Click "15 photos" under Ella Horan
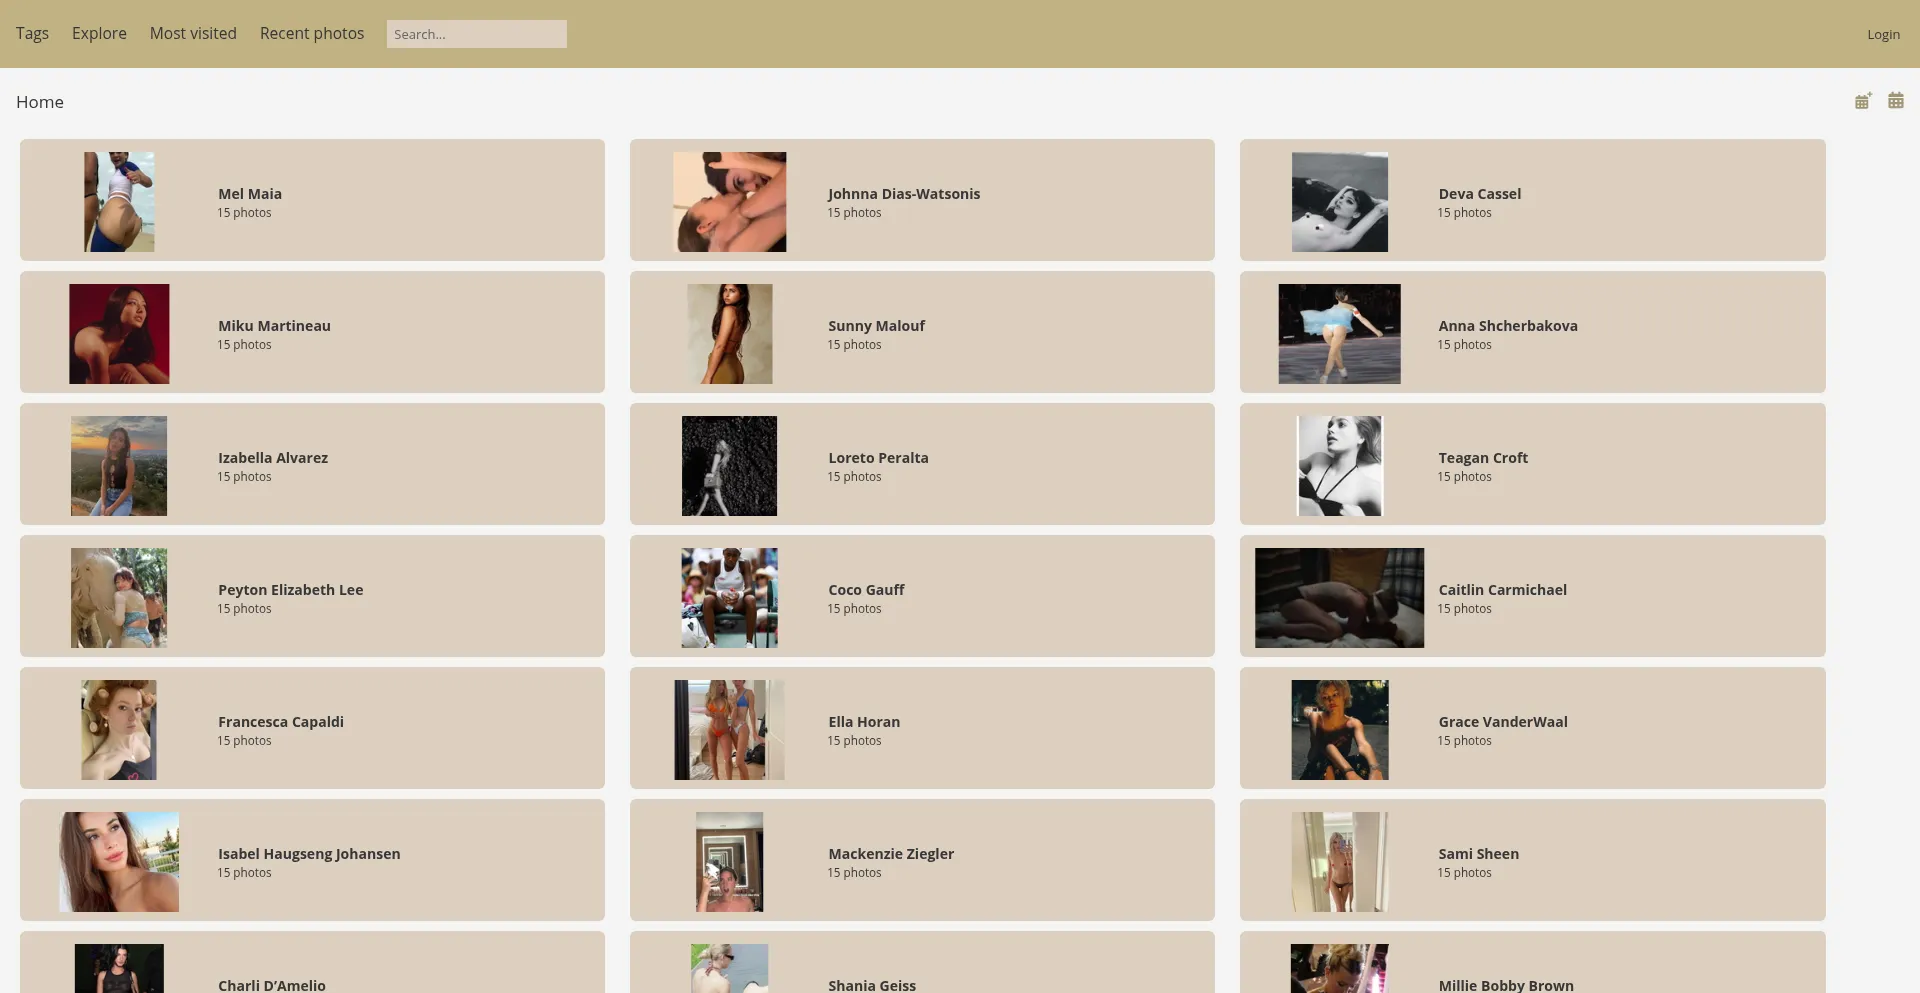Image resolution: width=1920 pixels, height=993 pixels. click(x=855, y=741)
